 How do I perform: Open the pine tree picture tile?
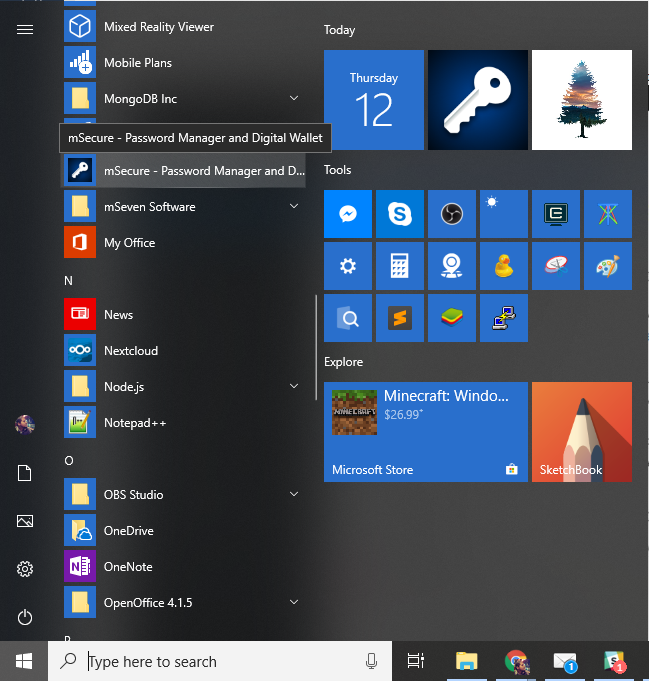pos(582,100)
